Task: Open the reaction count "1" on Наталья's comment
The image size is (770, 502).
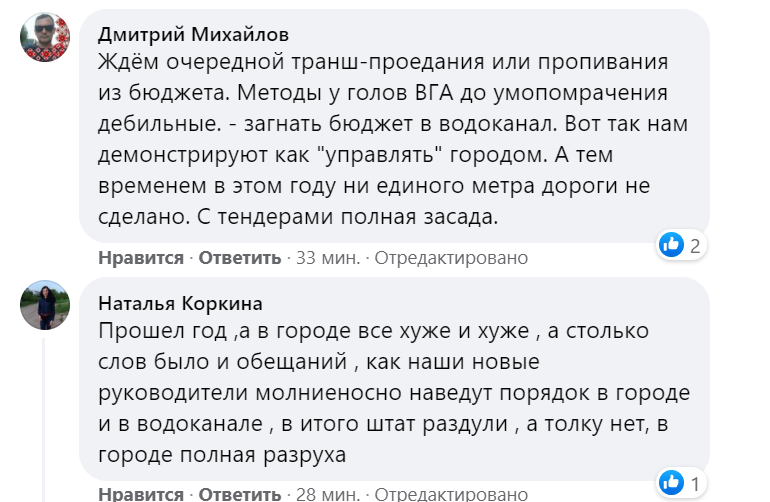Action: 695,480
